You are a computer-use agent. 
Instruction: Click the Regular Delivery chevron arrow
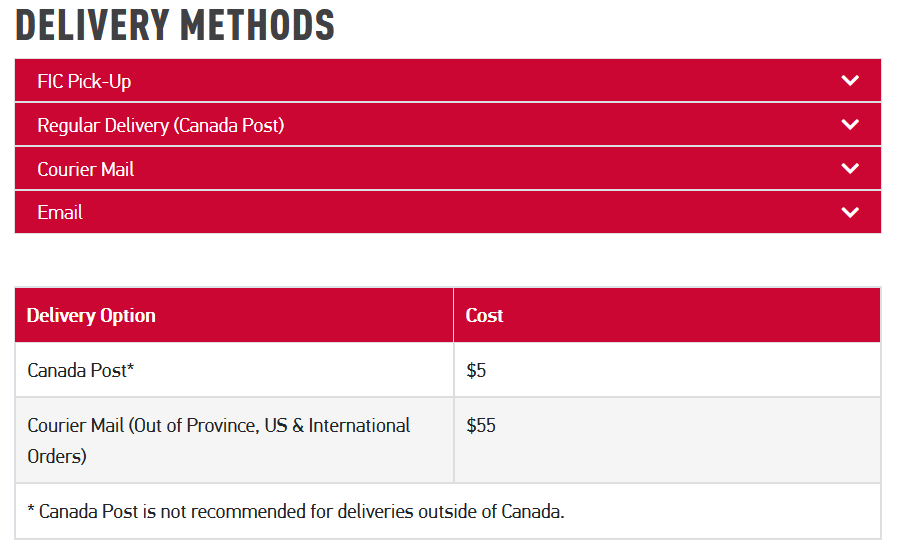pyautogui.click(x=850, y=125)
